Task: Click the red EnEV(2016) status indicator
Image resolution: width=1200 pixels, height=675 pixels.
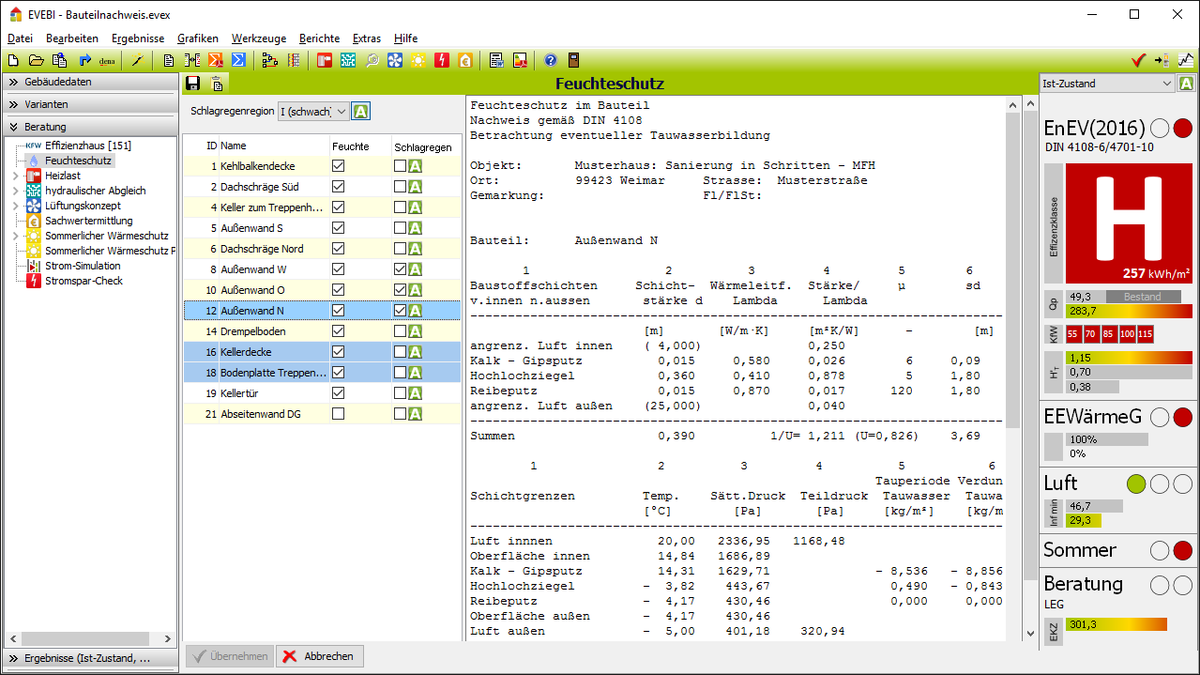Action: (1182, 128)
